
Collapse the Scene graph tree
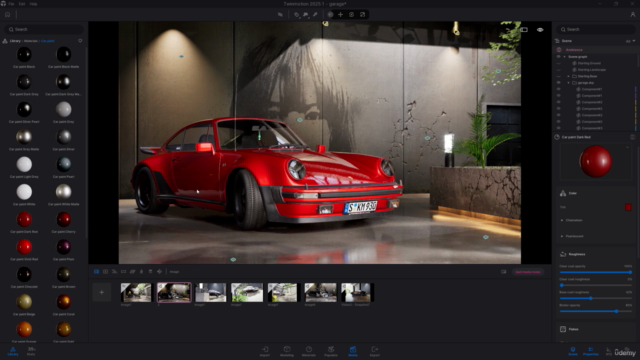coord(564,57)
